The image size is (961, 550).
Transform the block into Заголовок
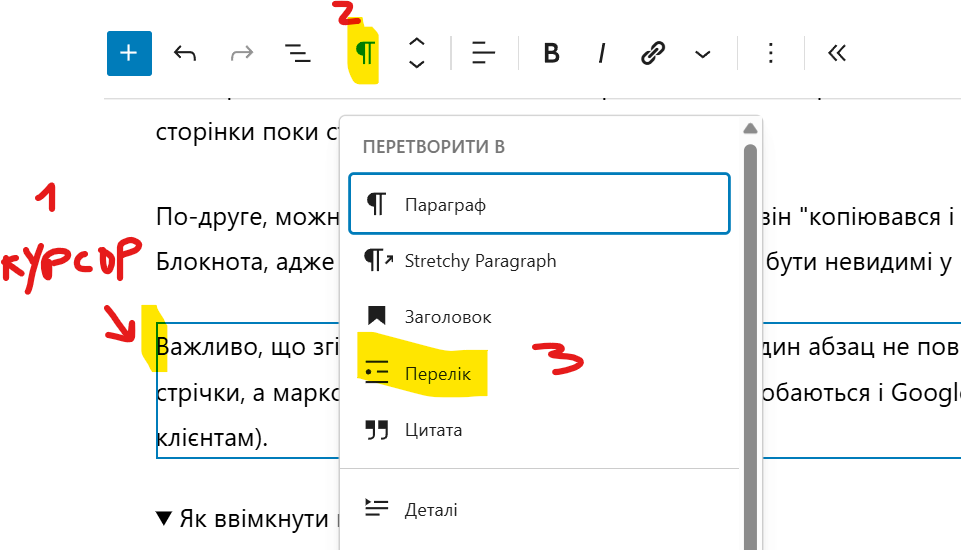tap(447, 317)
